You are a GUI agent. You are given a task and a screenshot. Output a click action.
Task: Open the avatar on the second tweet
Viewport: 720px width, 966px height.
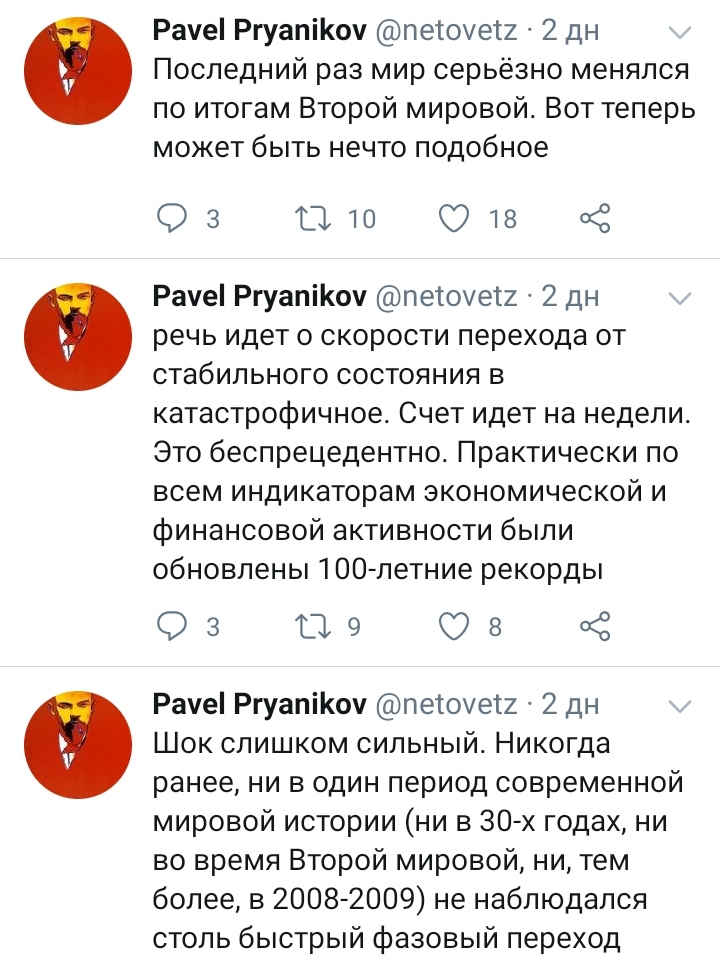78,337
